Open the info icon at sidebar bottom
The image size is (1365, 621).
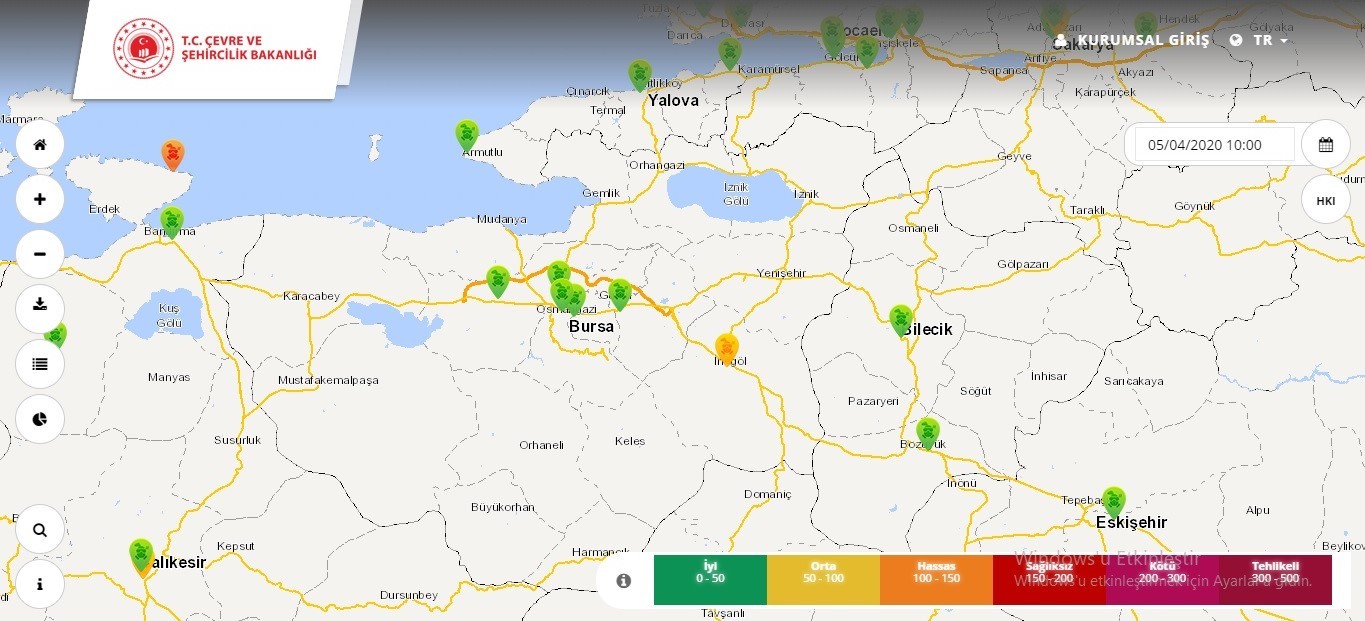39,584
